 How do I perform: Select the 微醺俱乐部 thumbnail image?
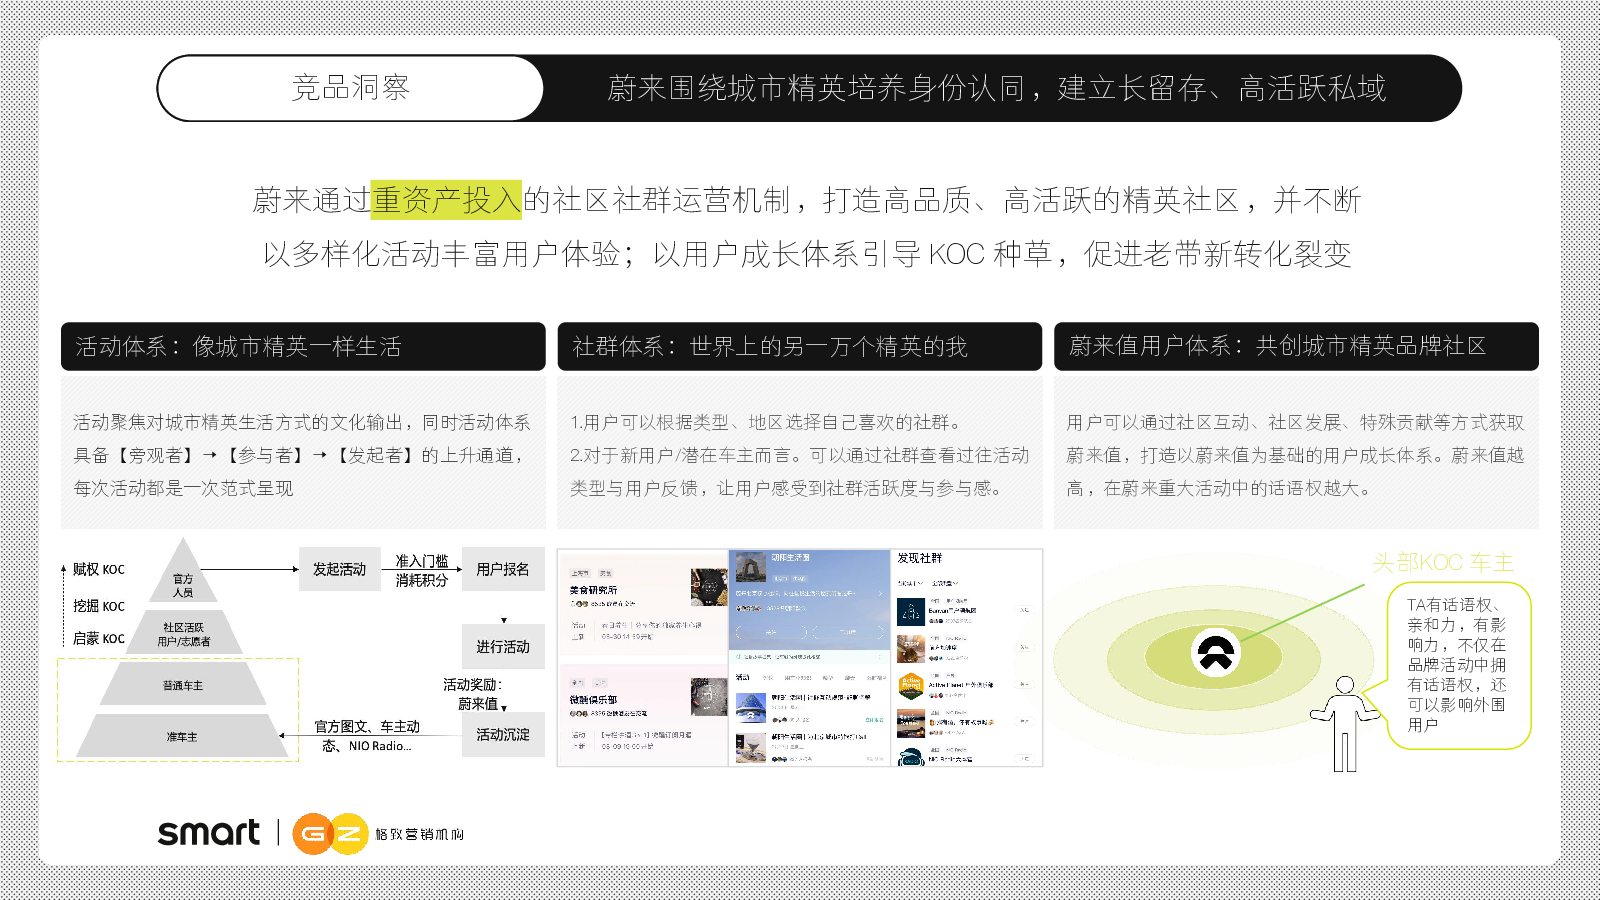(x=708, y=696)
